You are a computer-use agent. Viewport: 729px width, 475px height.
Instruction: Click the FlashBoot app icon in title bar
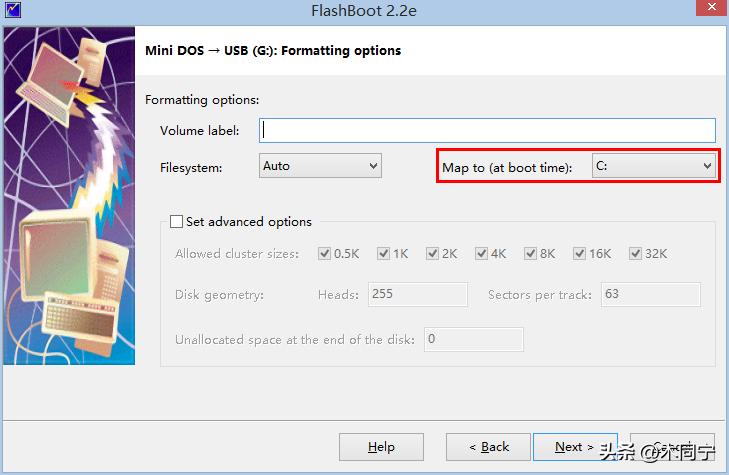coord(14,11)
